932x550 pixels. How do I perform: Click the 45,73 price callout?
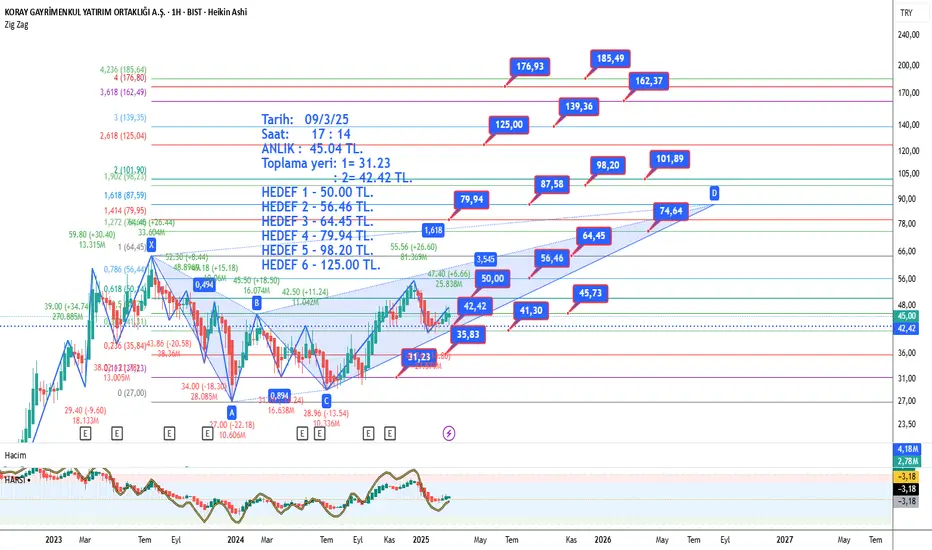[590, 293]
